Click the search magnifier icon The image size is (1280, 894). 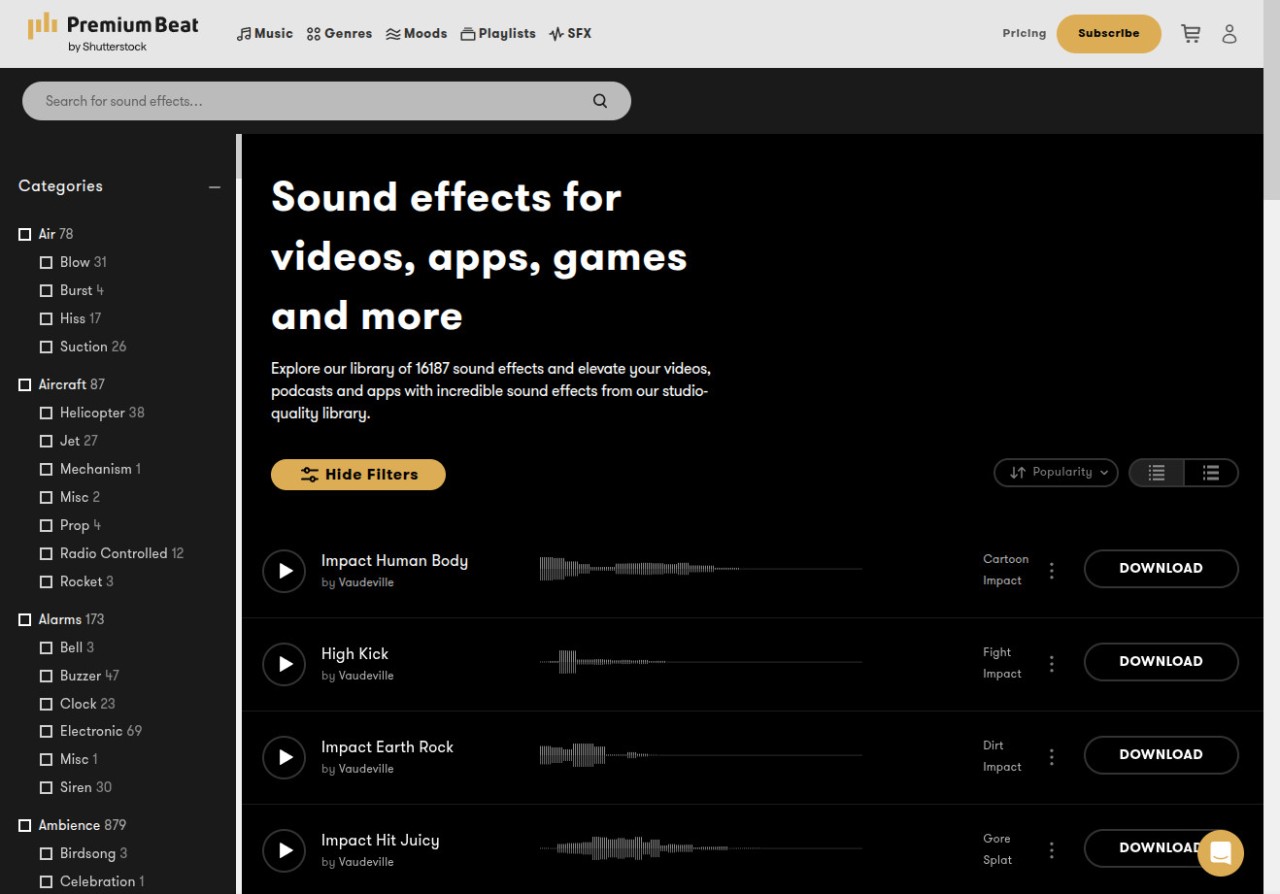coord(600,101)
